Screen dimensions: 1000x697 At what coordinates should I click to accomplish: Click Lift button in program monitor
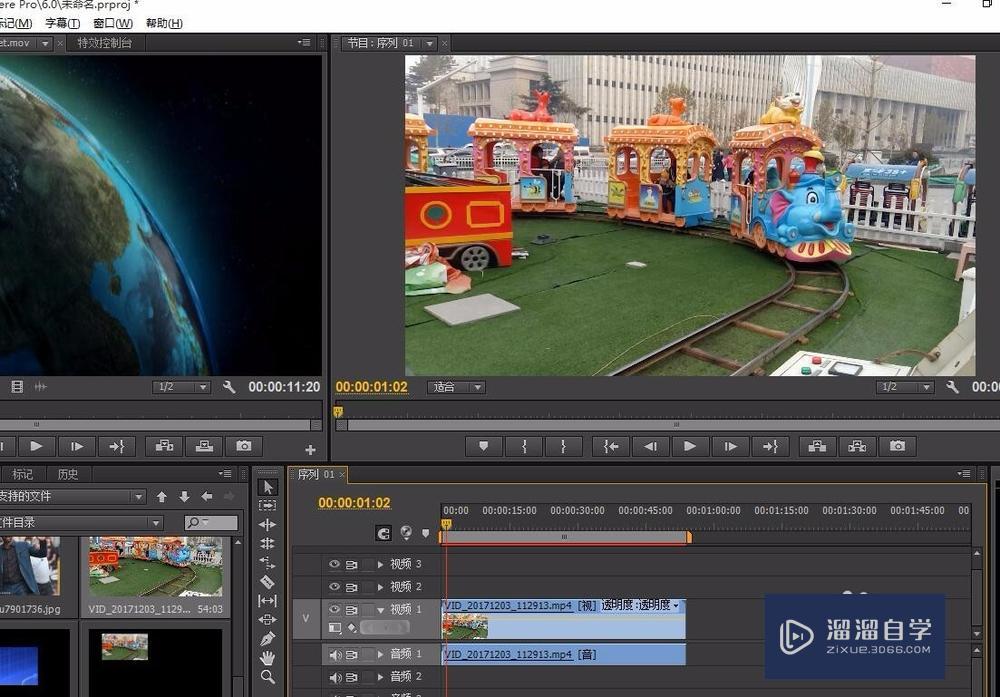click(818, 446)
